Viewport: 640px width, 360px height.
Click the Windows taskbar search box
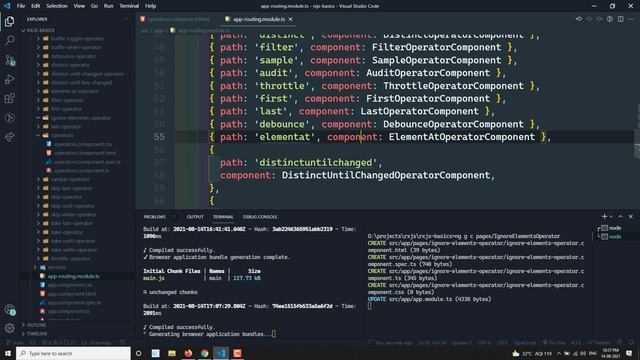pyautogui.click(x=73, y=353)
